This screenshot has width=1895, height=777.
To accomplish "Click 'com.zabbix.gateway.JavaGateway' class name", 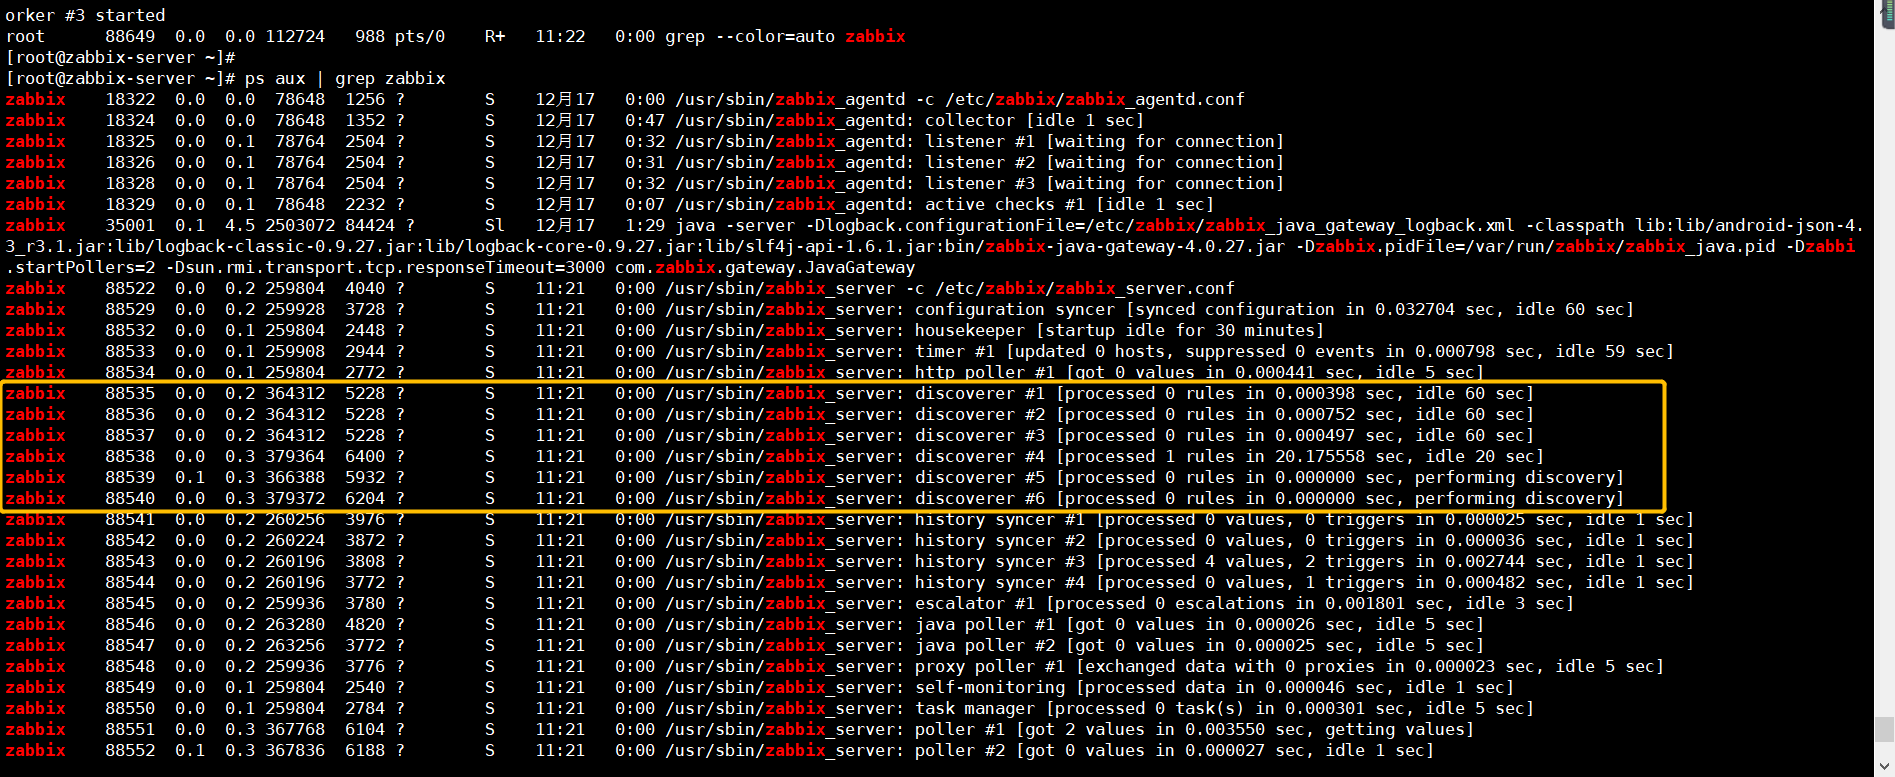I will click(765, 267).
